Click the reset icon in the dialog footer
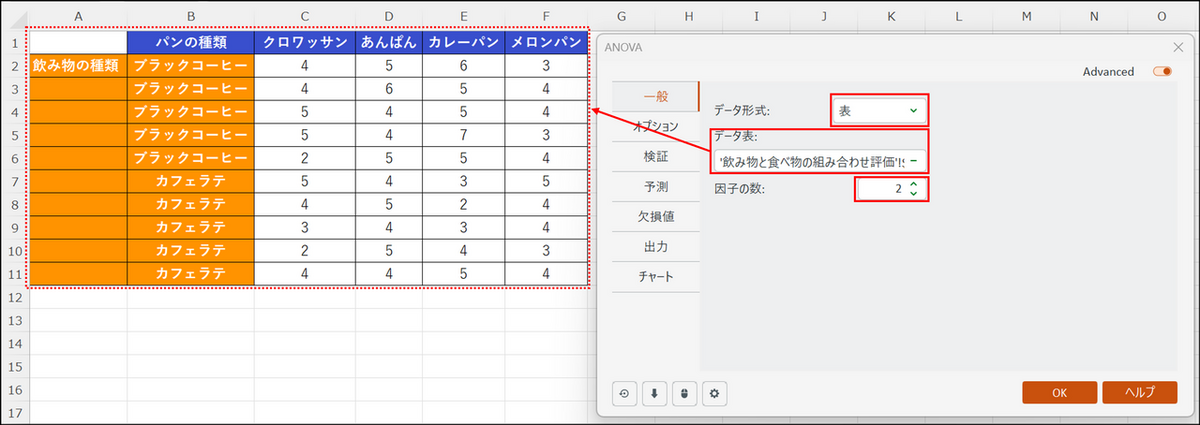1200x425 pixels. [x=625, y=394]
